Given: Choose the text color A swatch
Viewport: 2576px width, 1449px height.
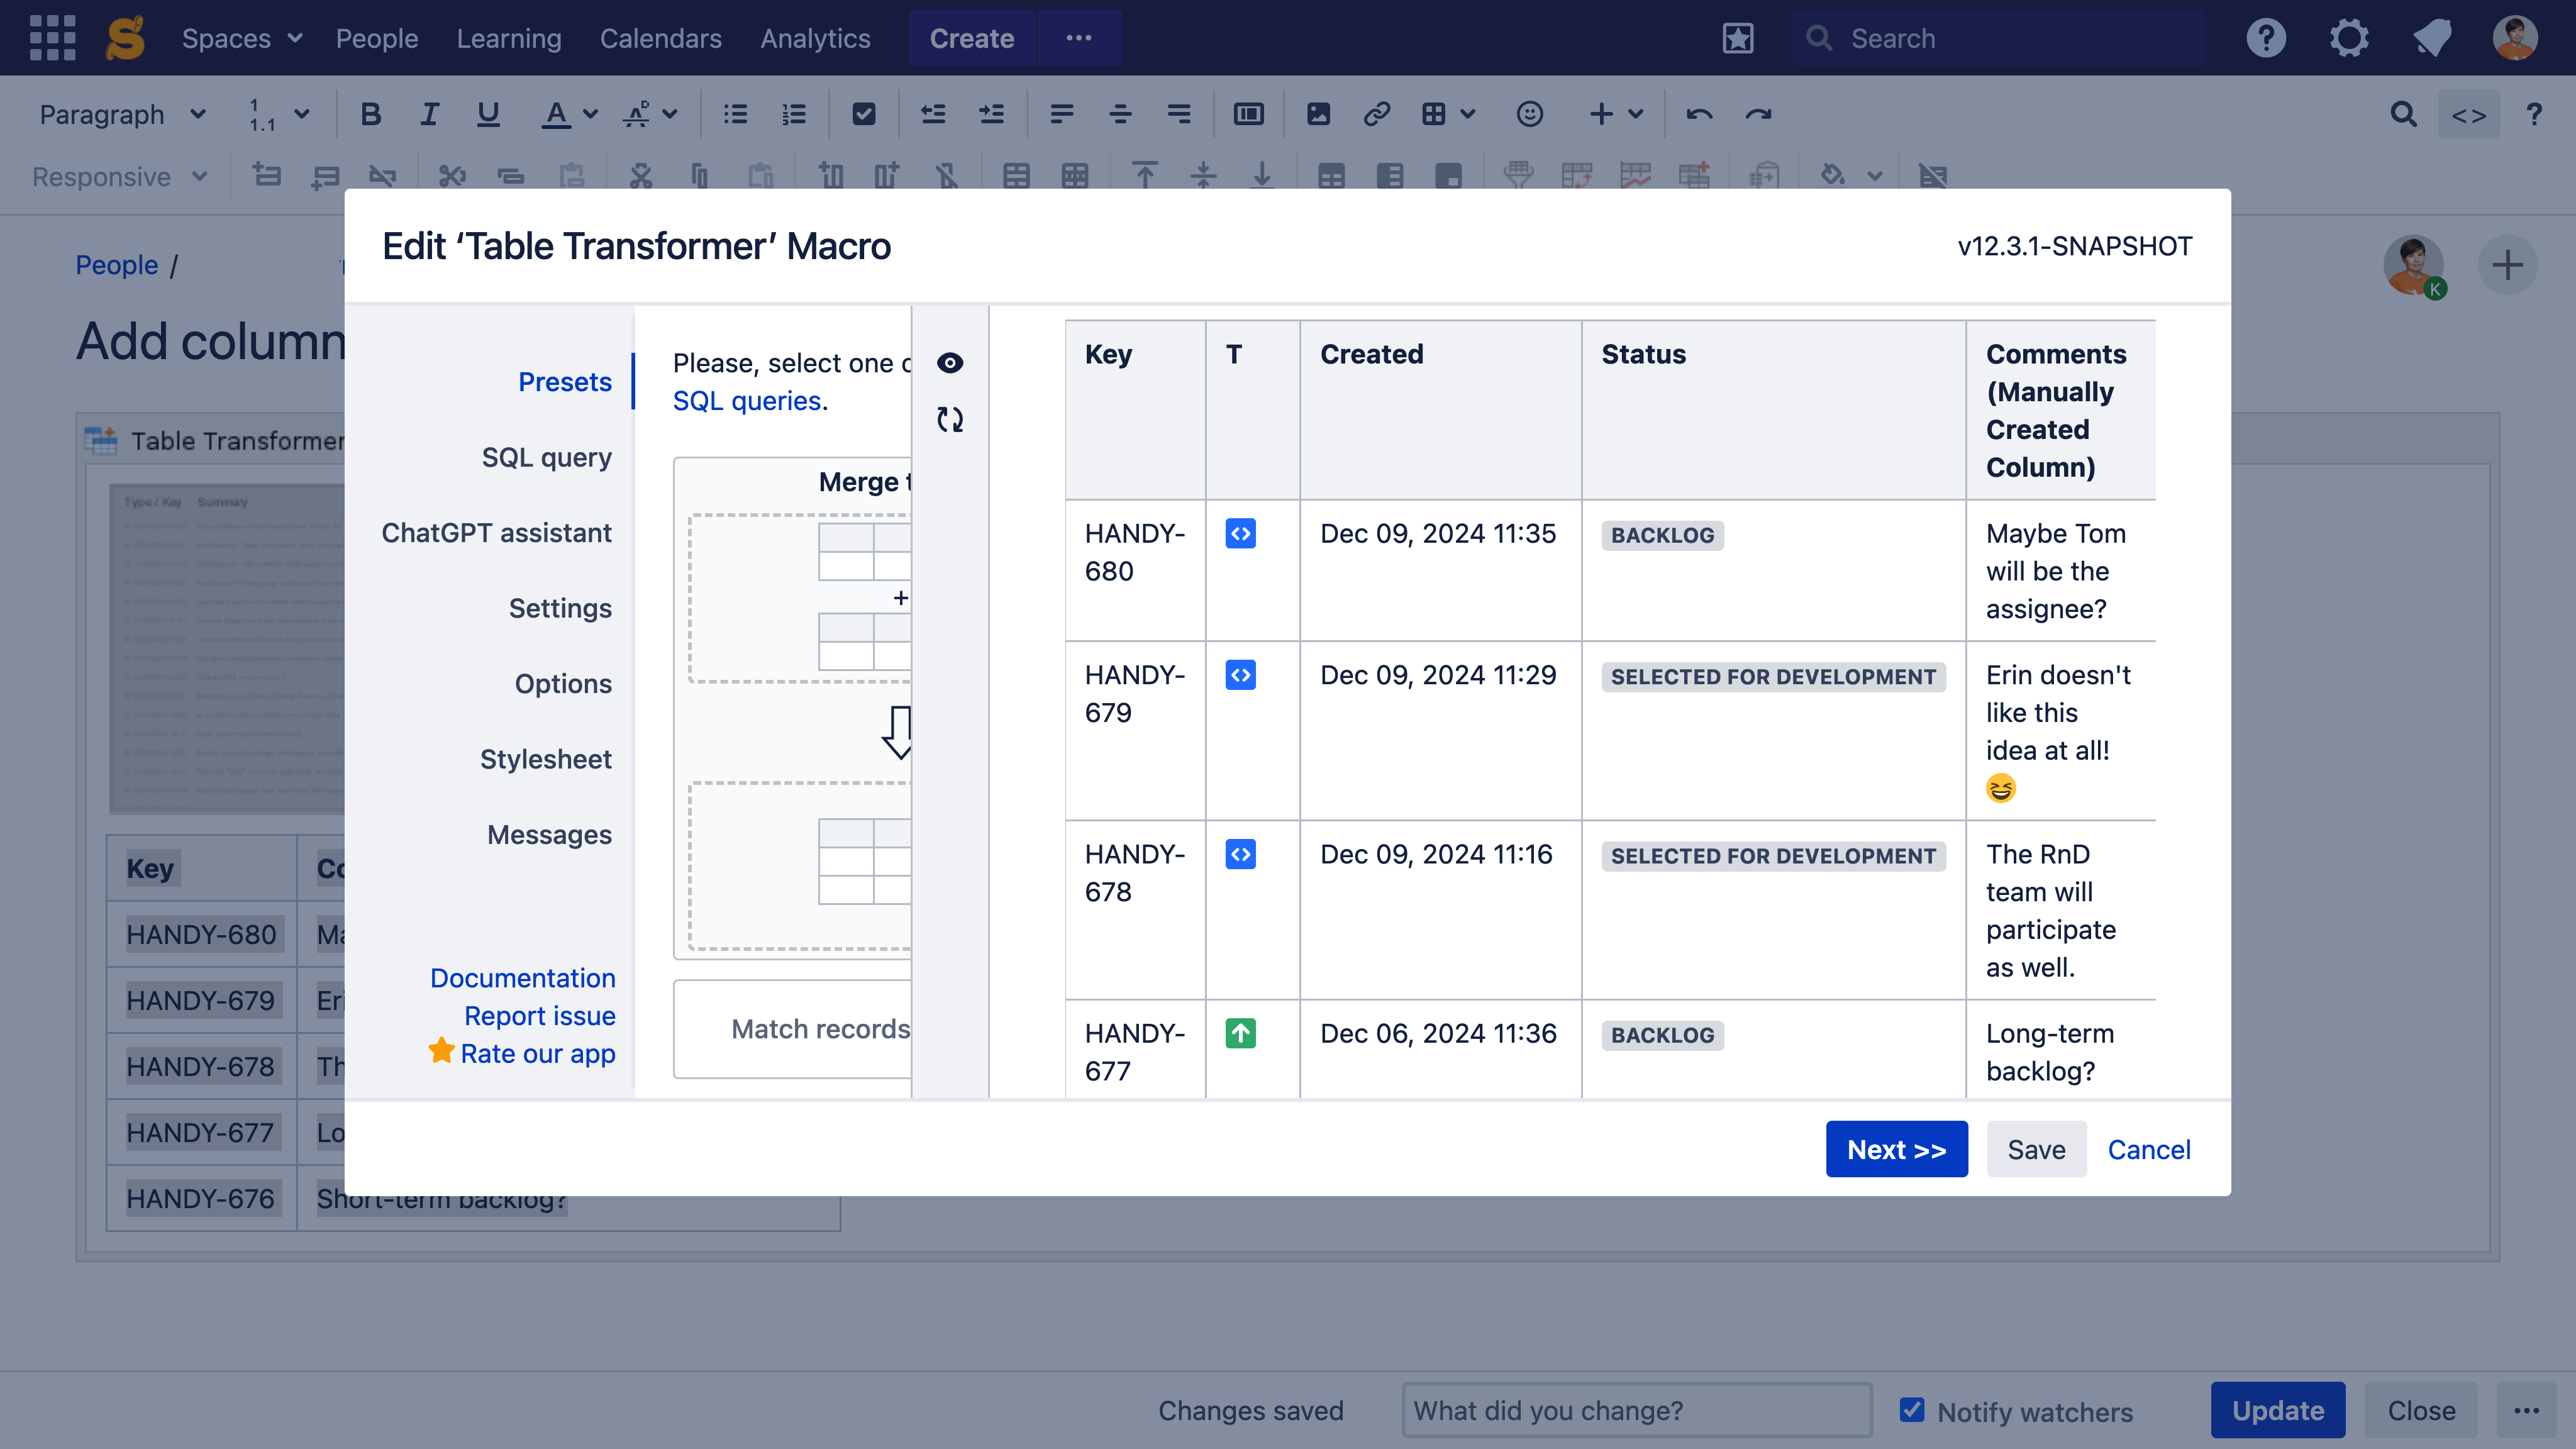Looking at the screenshot, I should point(556,114).
